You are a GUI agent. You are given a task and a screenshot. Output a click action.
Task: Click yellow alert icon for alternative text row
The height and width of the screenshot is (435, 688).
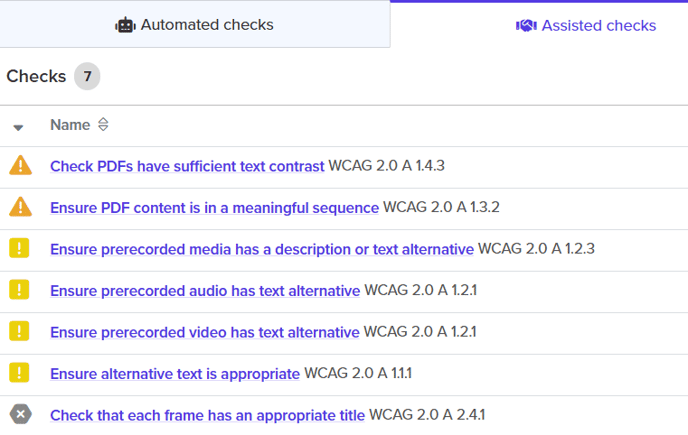[x=19, y=373]
